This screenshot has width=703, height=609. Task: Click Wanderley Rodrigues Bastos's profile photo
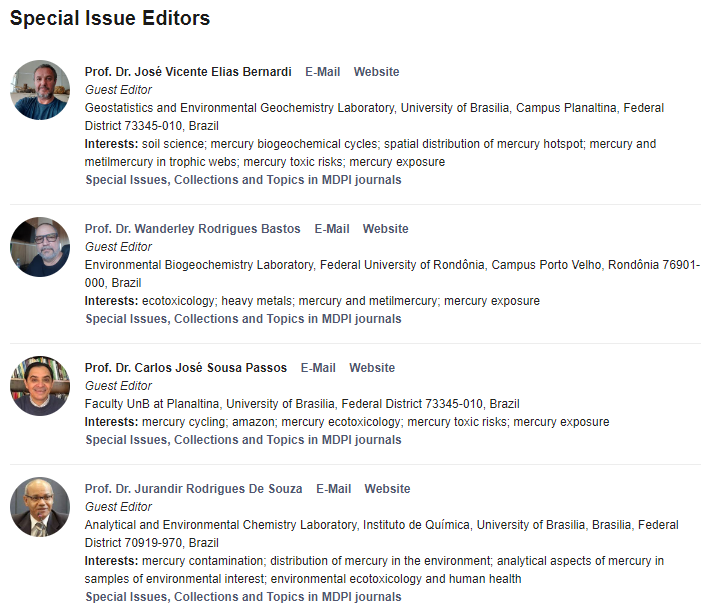pos(40,247)
